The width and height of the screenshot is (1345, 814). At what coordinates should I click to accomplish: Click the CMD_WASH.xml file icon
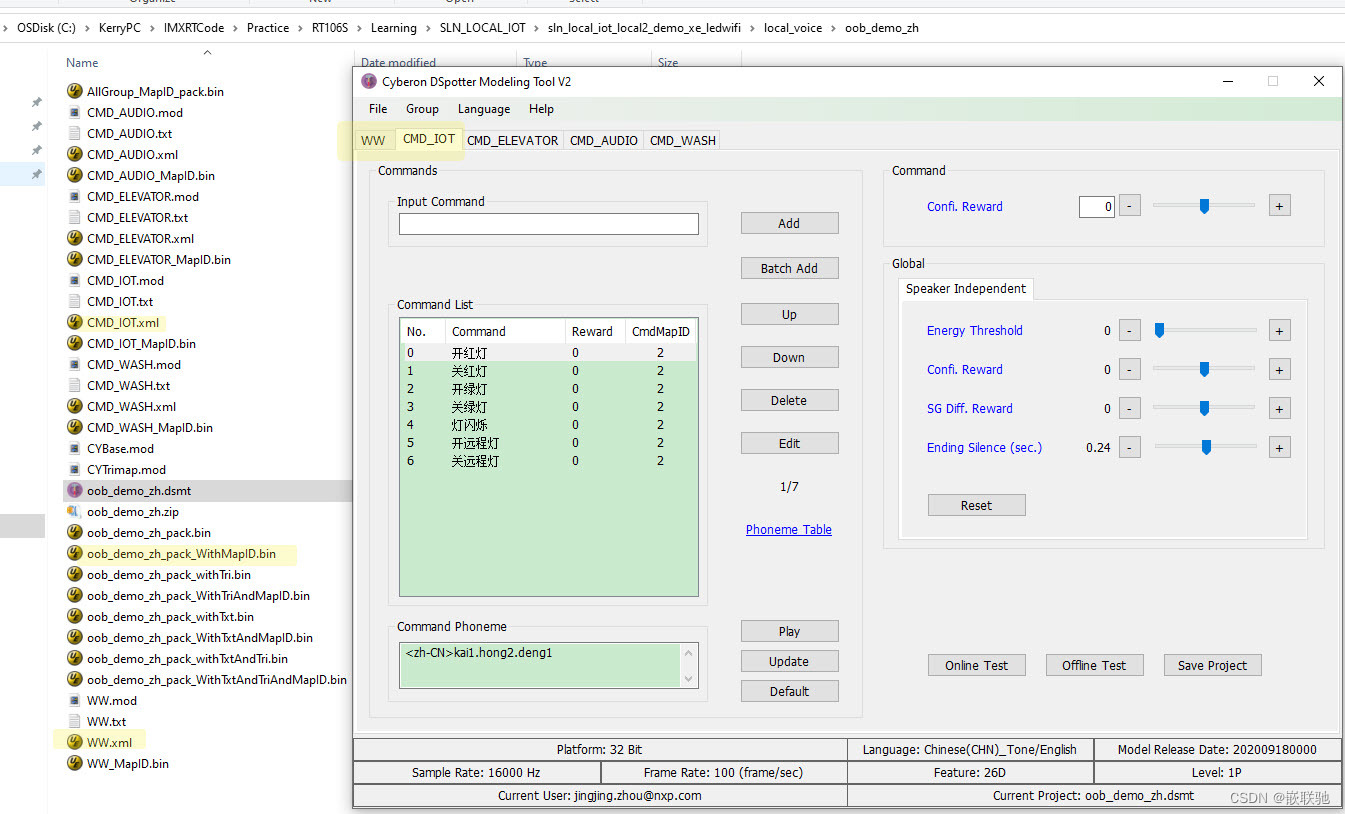click(x=74, y=406)
